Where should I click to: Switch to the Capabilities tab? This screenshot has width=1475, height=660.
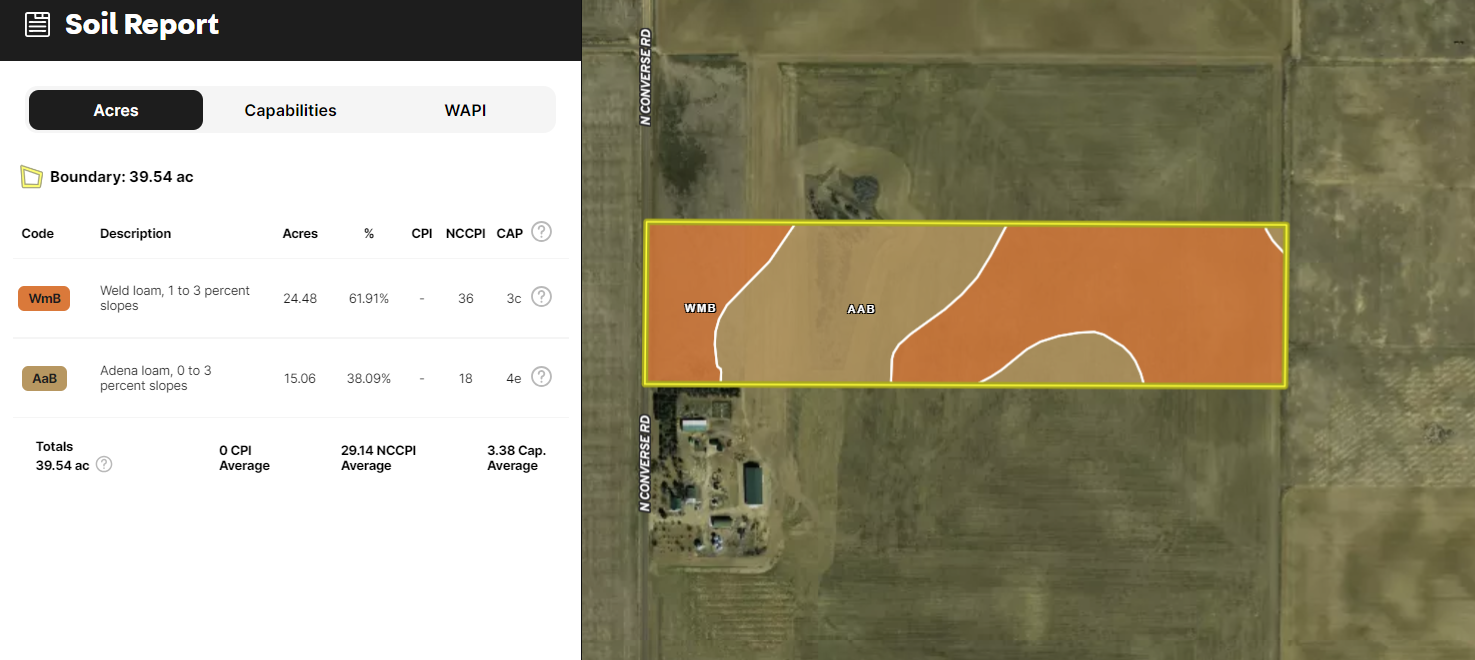290,110
